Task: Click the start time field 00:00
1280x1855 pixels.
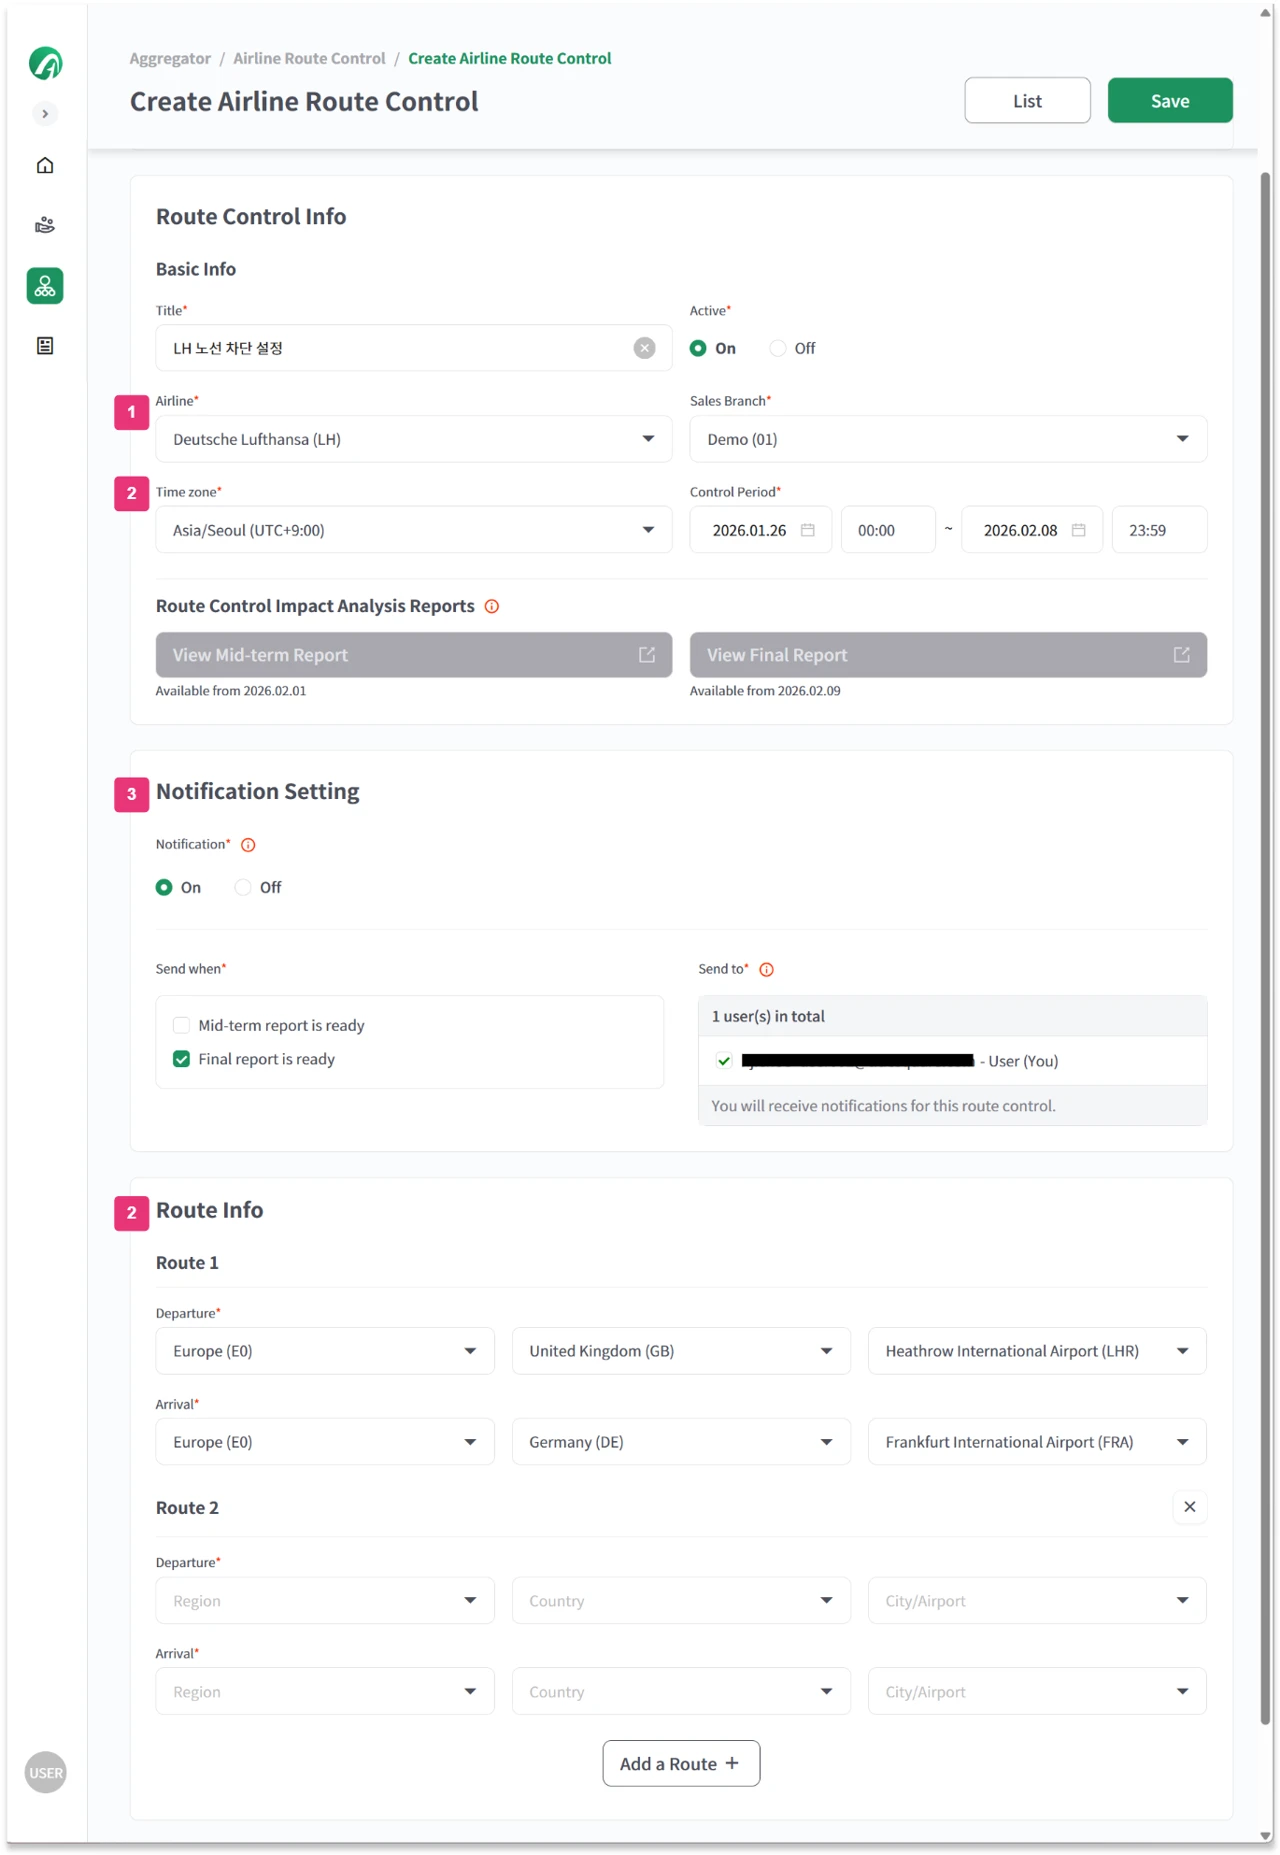Action: pyautogui.click(x=888, y=530)
